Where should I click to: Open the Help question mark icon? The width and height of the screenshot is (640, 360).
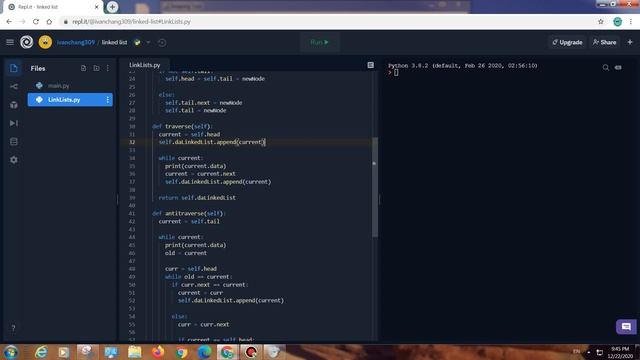click(13, 328)
